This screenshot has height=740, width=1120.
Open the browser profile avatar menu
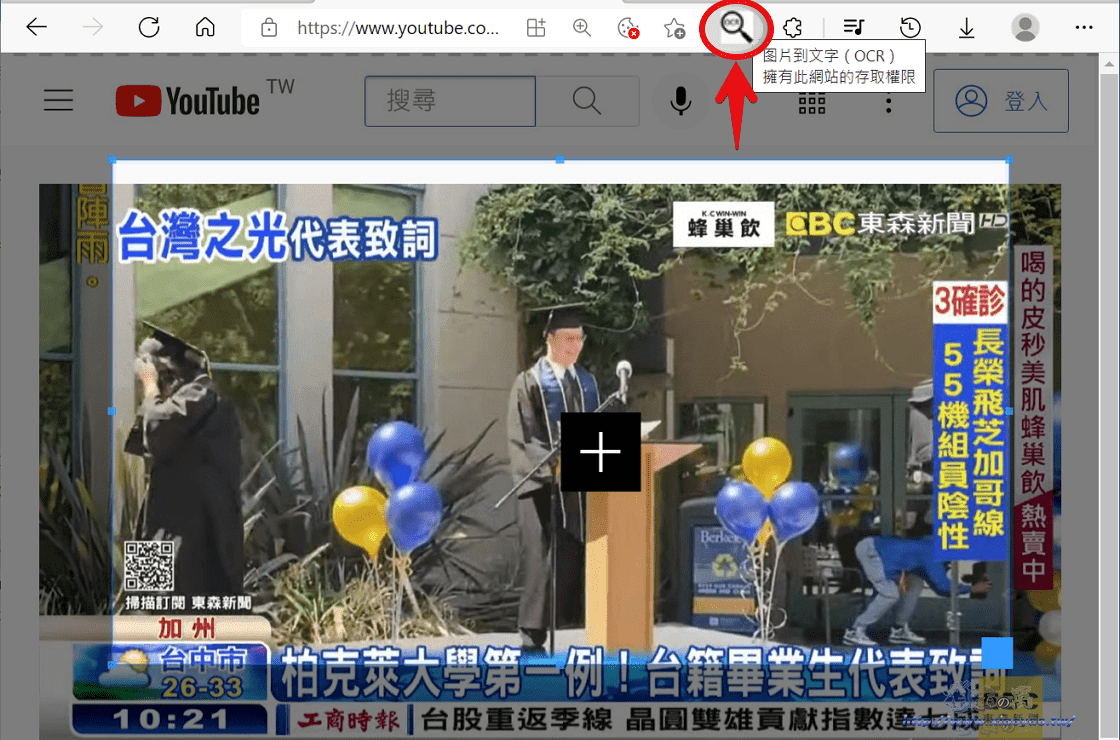[x=1025, y=27]
